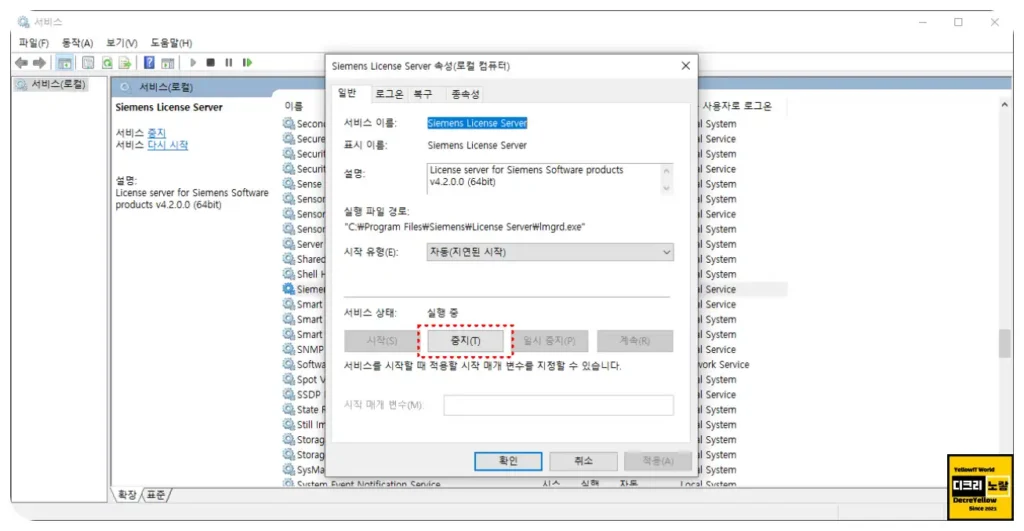Select the Spot V service row icon
Viewport: 1024px width, 531px height.
click(289, 379)
